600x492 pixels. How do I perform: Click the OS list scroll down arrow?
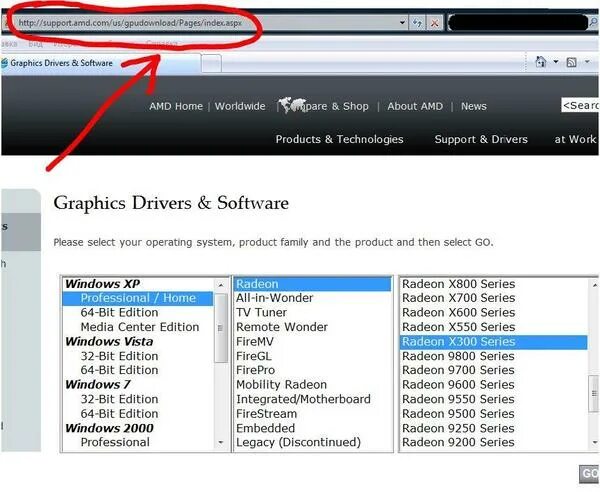(221, 443)
